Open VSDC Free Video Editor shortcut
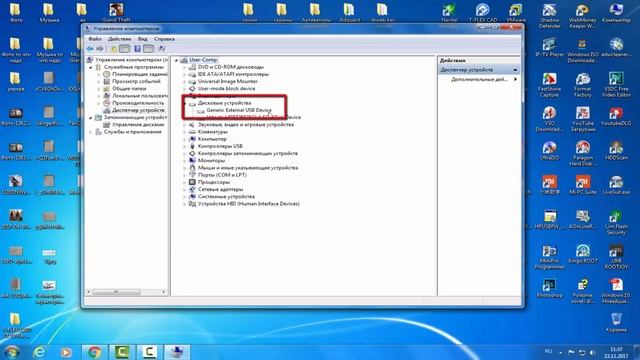This screenshot has height=360, width=640. 616,85
